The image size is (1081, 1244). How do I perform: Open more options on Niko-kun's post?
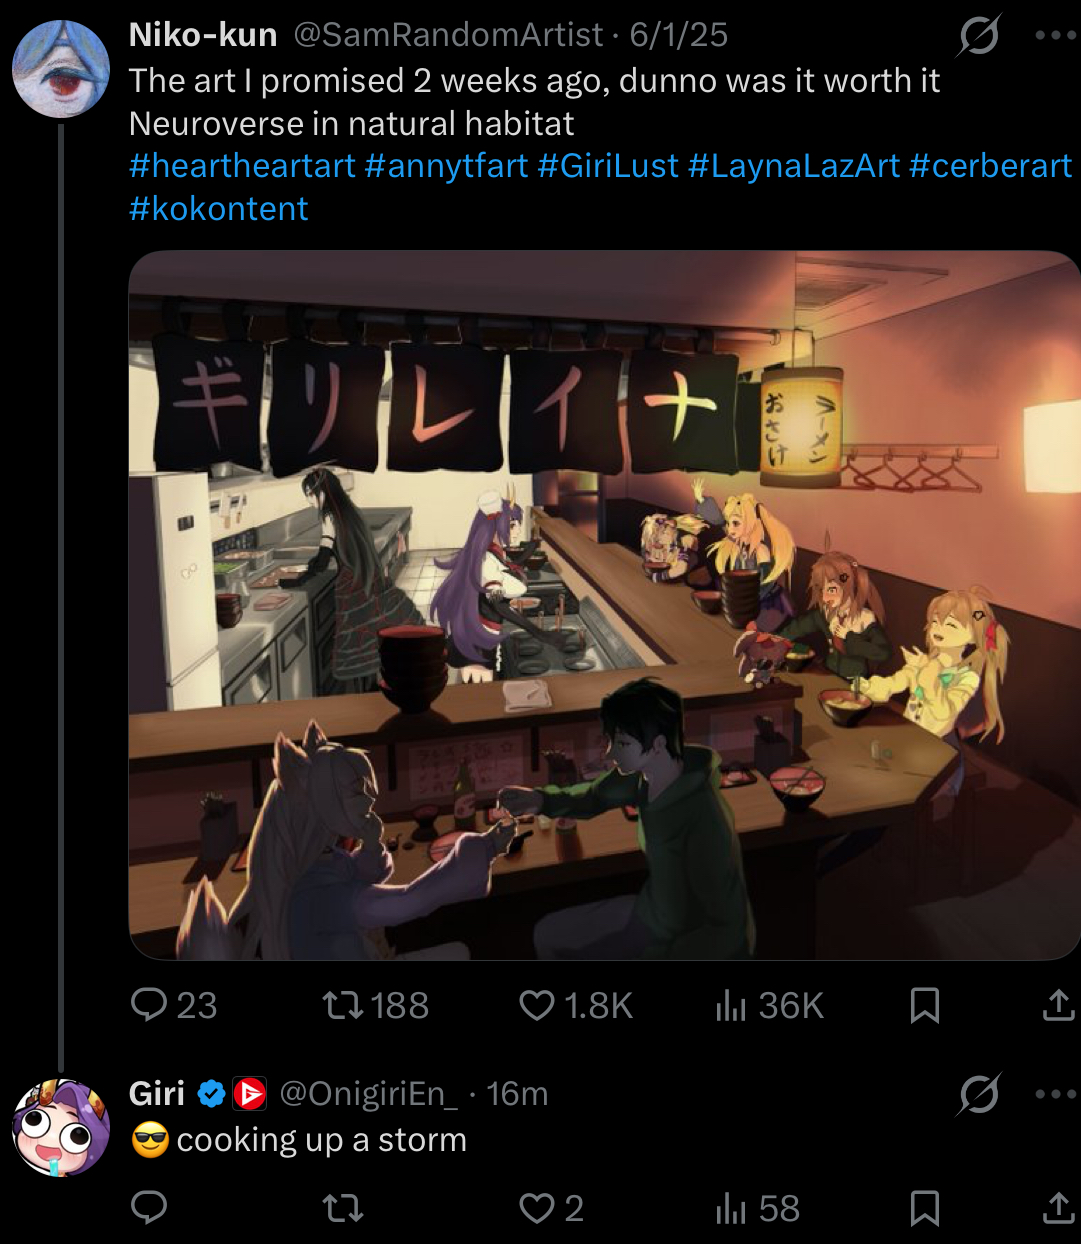pyautogui.click(x=1055, y=35)
